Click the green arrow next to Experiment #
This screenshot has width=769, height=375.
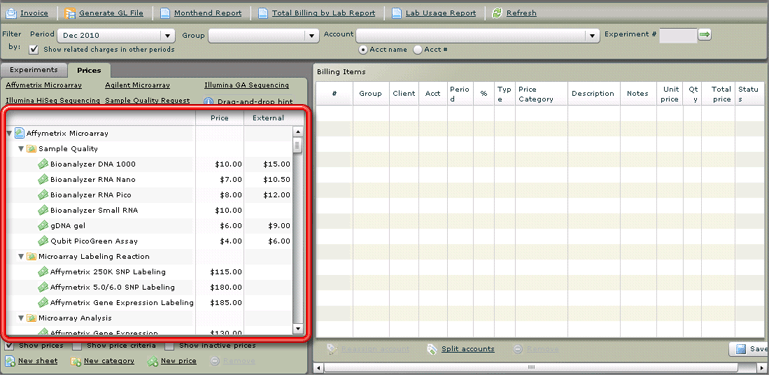point(705,34)
